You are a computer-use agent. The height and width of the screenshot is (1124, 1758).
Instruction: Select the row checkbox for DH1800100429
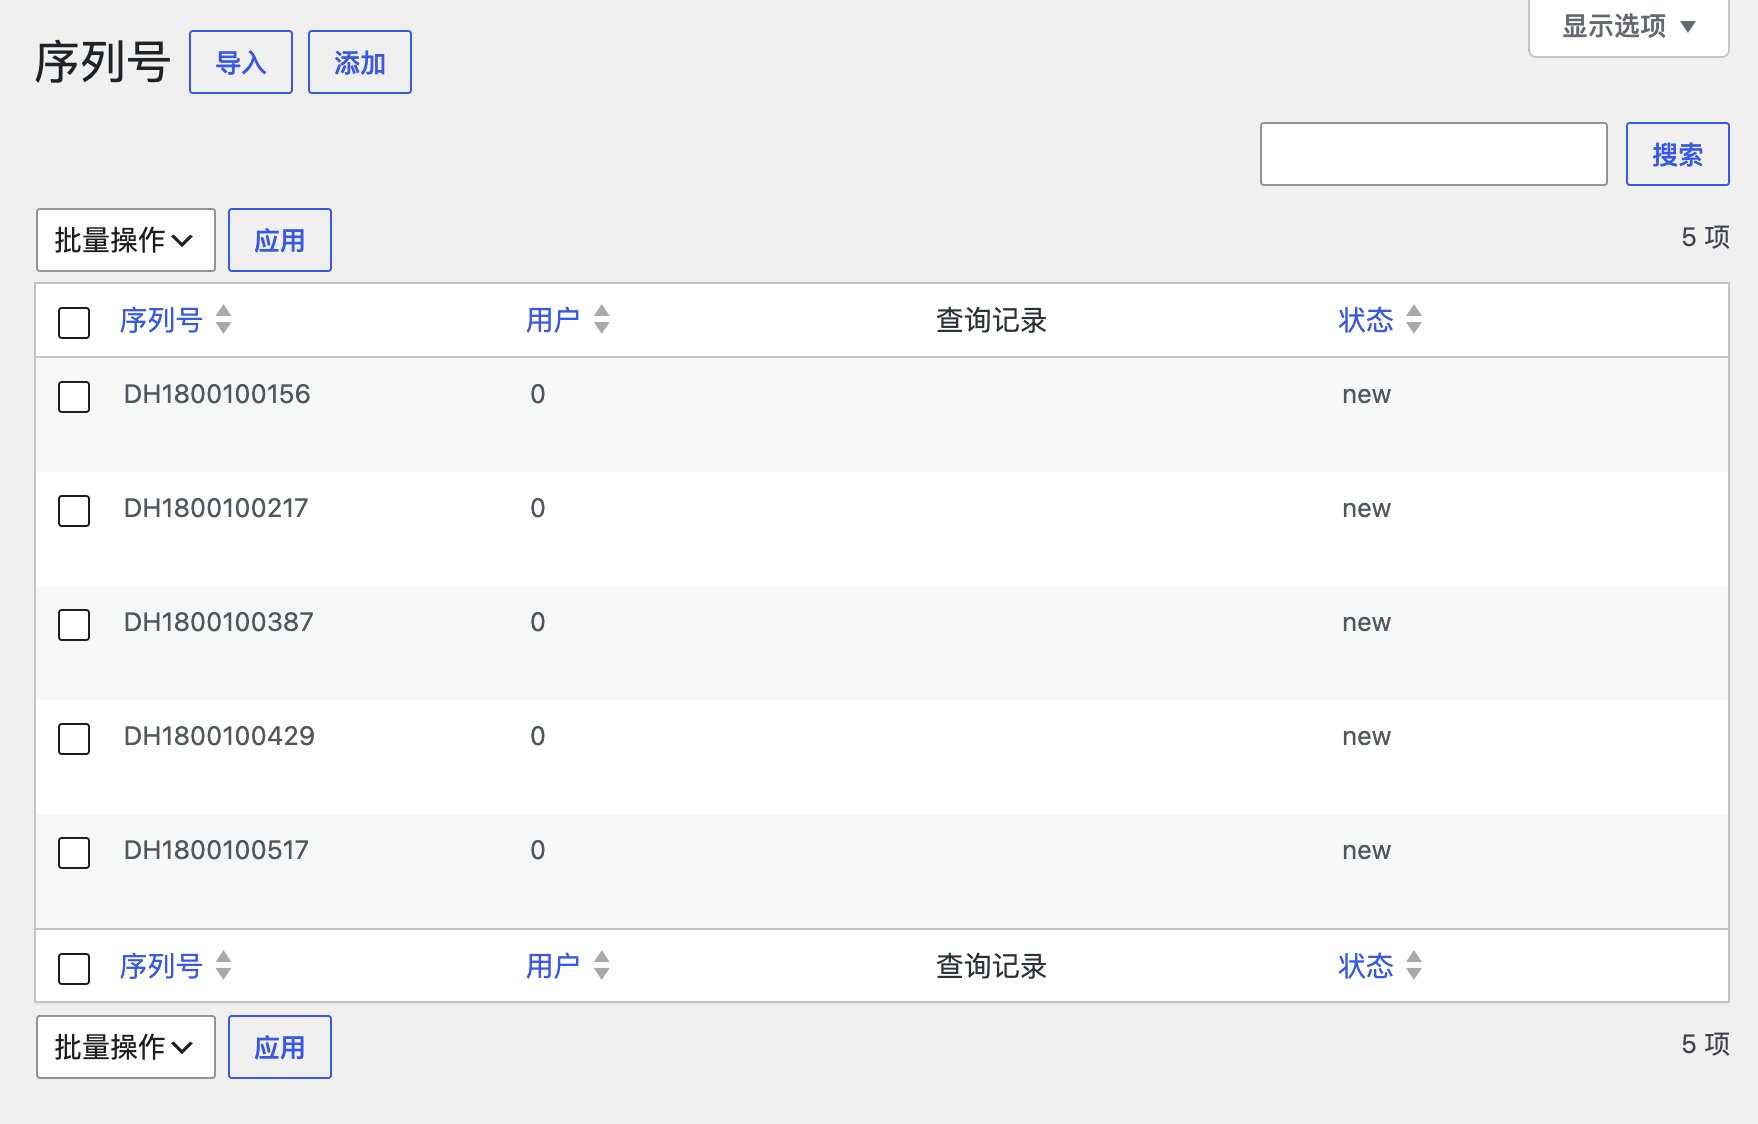click(74, 739)
